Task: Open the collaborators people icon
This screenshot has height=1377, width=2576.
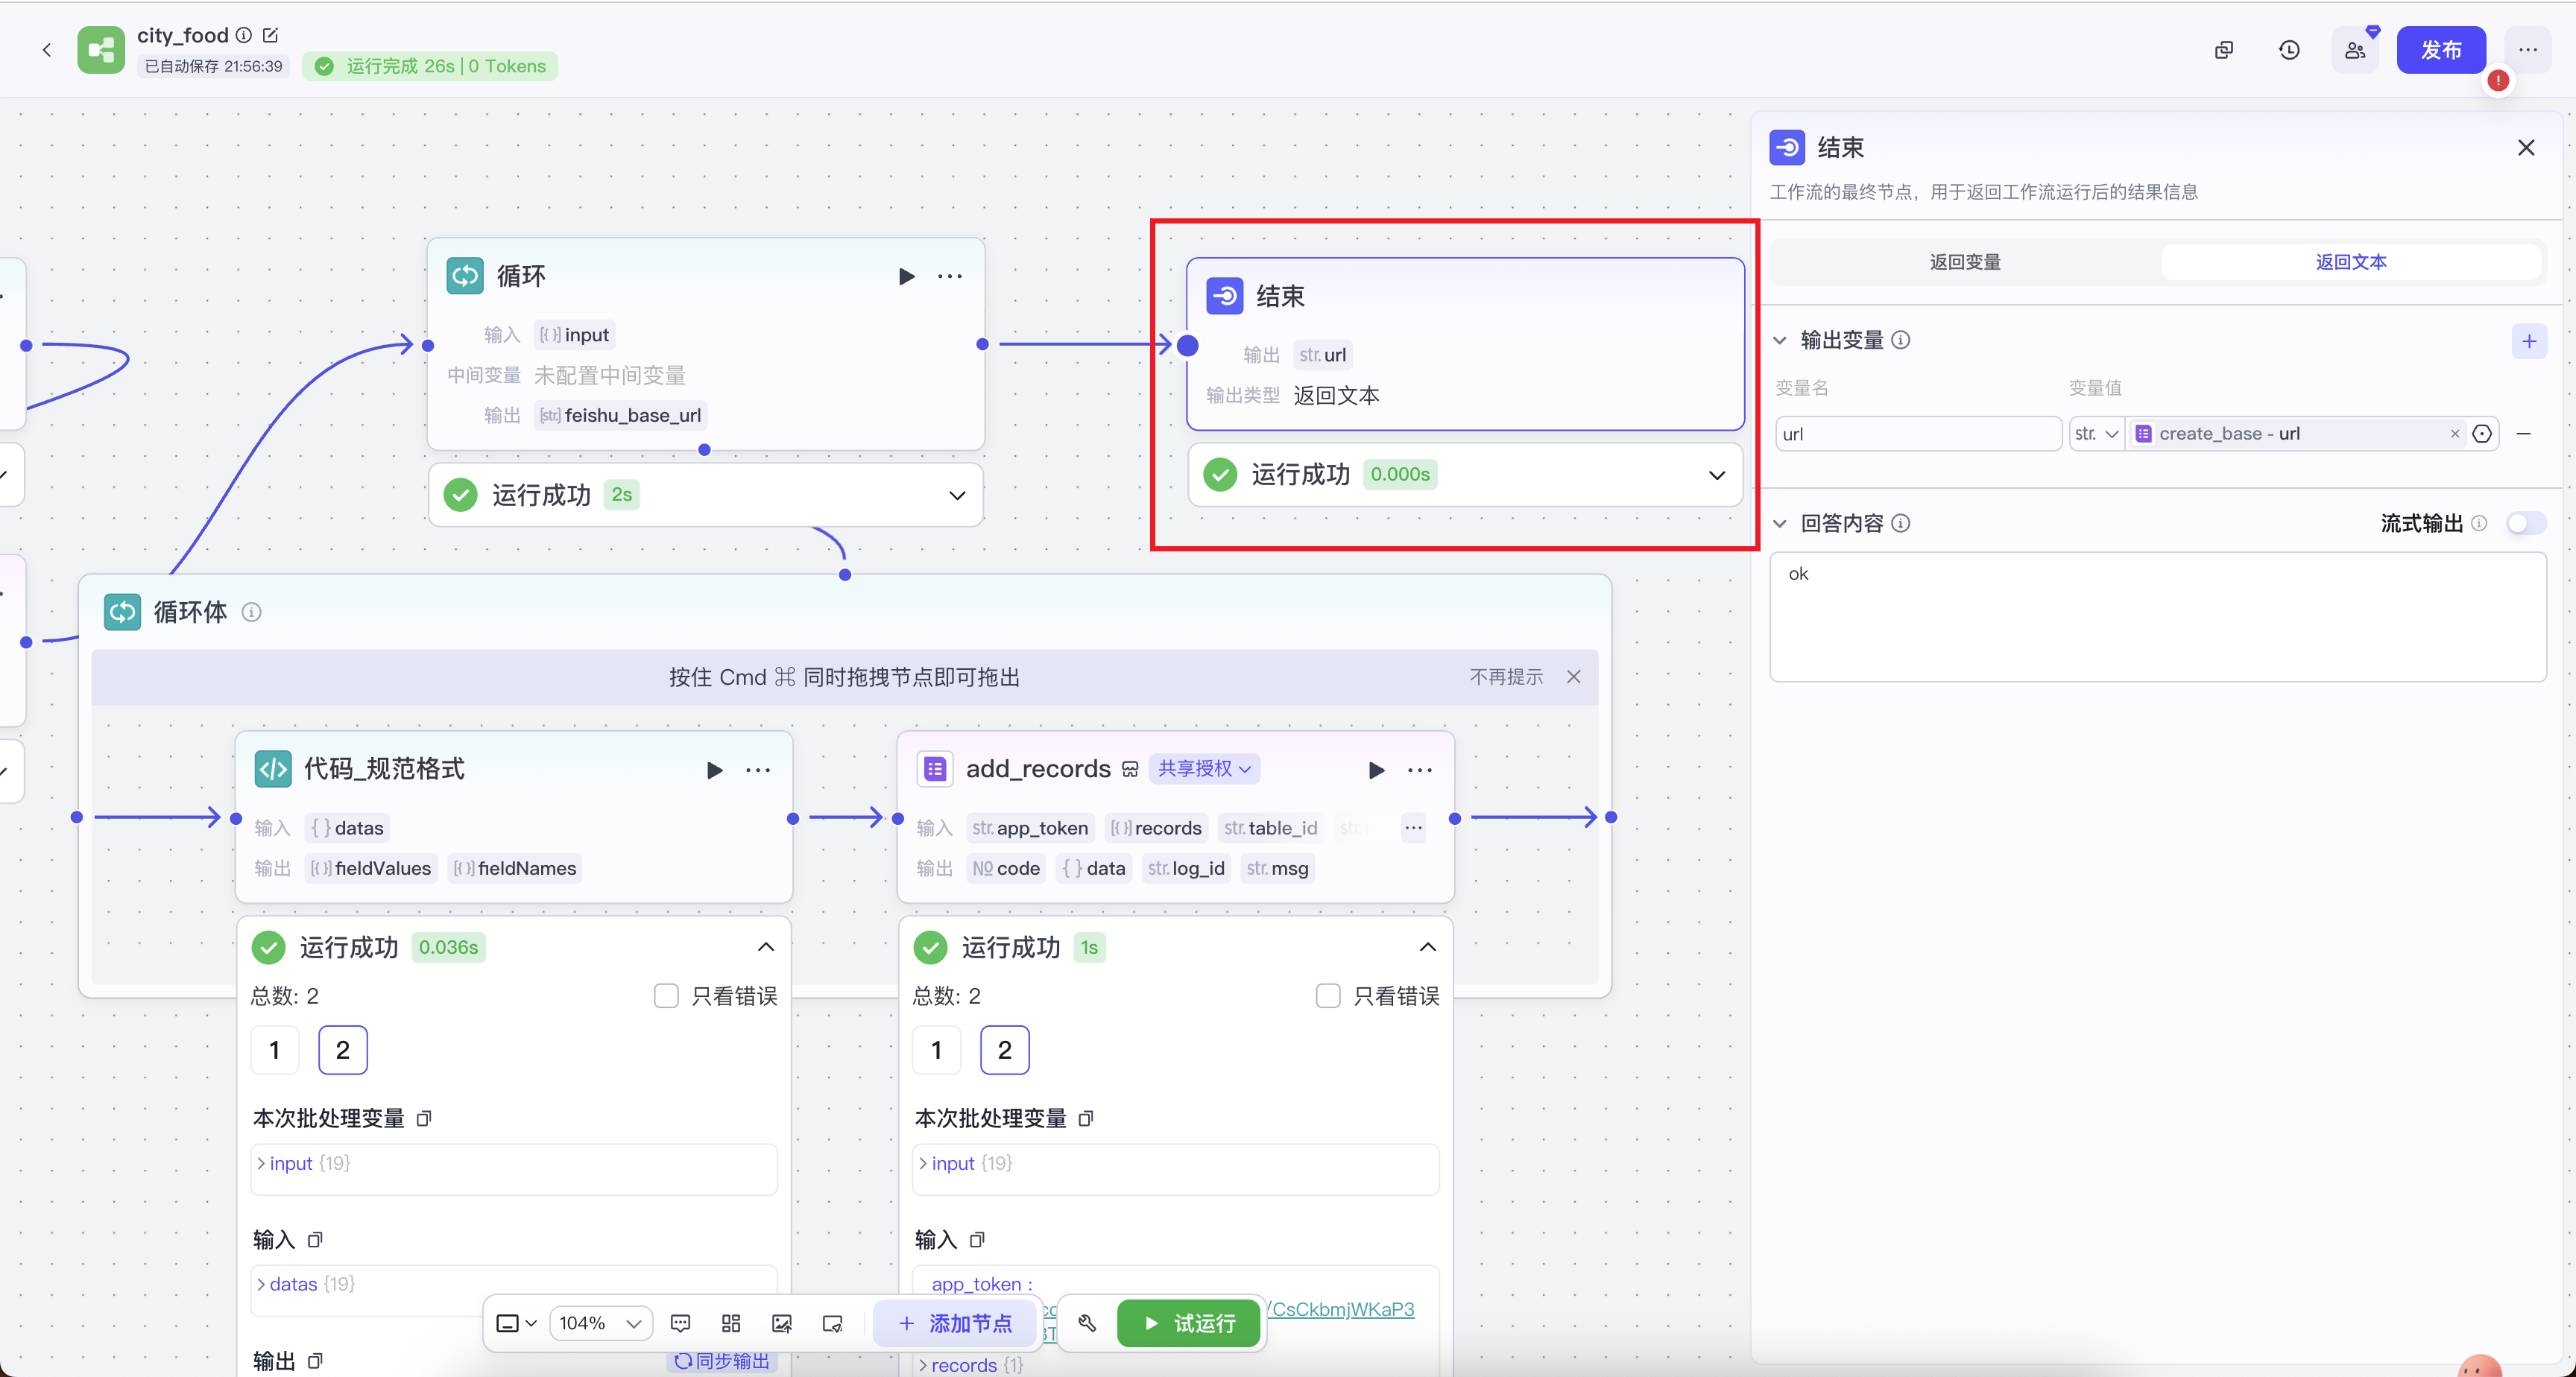Action: pos(2355,50)
